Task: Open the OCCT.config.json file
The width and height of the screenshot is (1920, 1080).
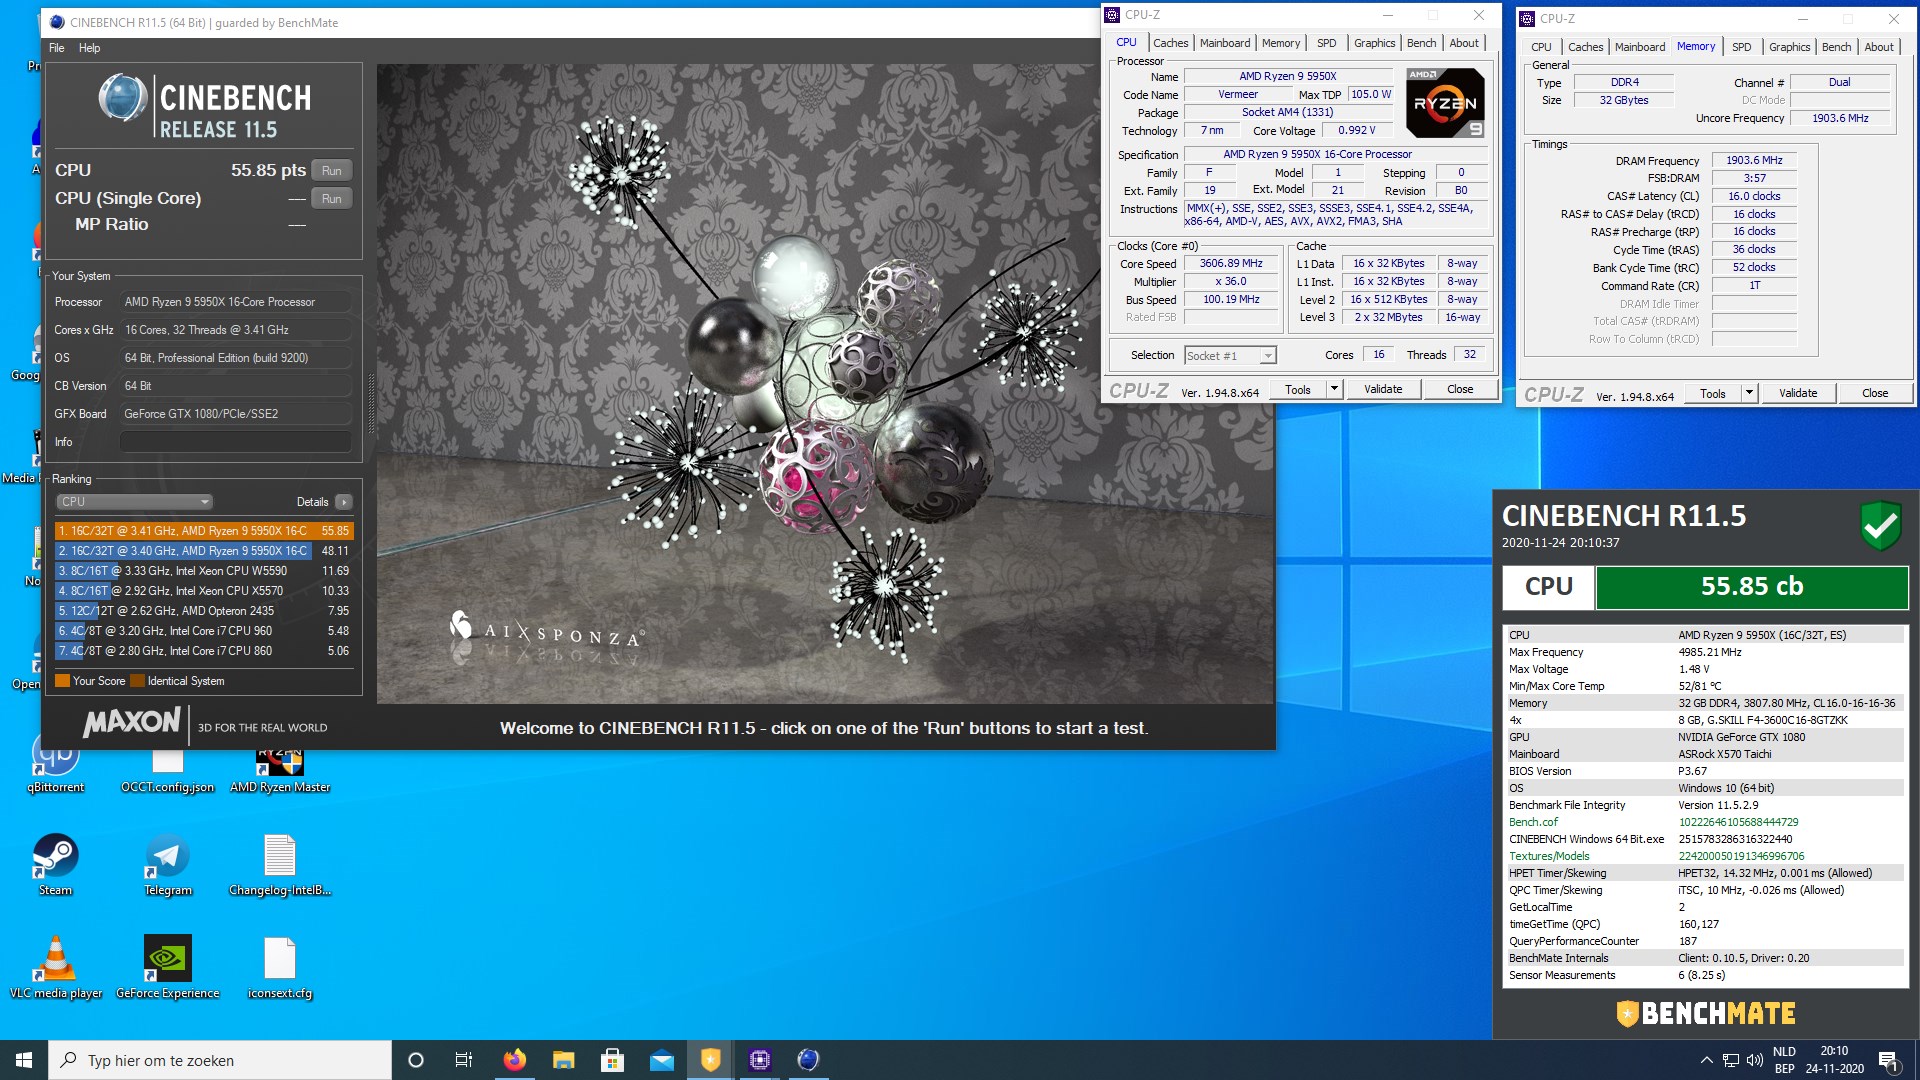Action: [167, 770]
